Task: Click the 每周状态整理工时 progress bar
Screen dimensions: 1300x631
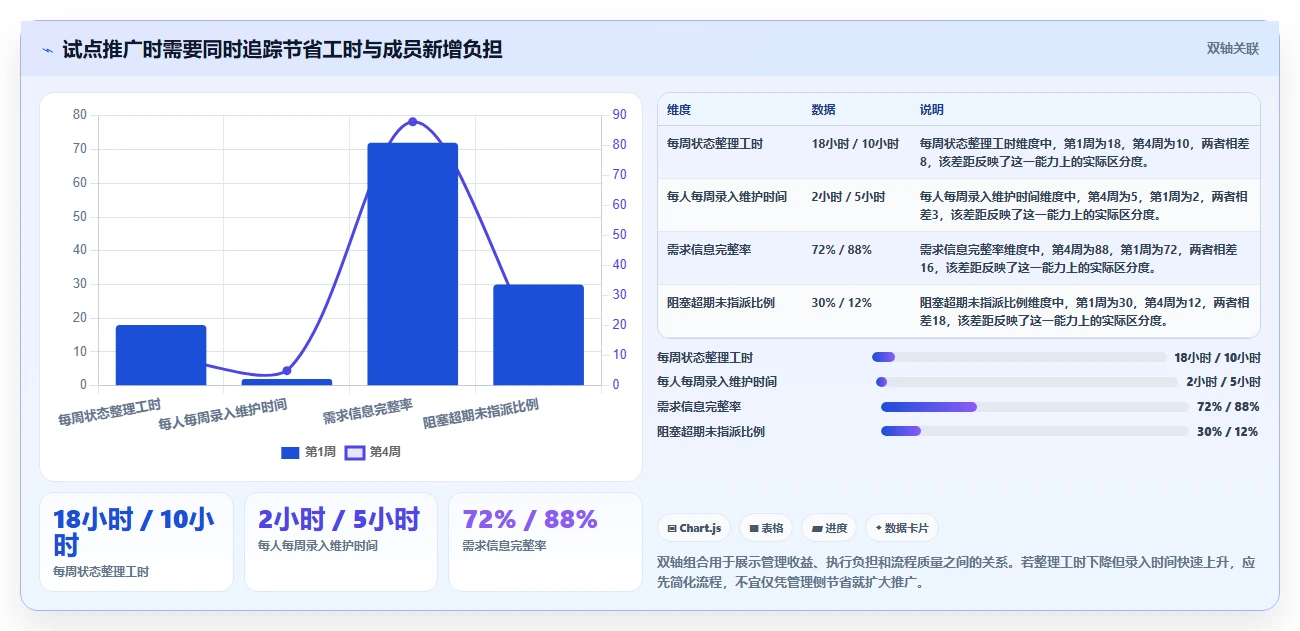Action: point(1019,357)
